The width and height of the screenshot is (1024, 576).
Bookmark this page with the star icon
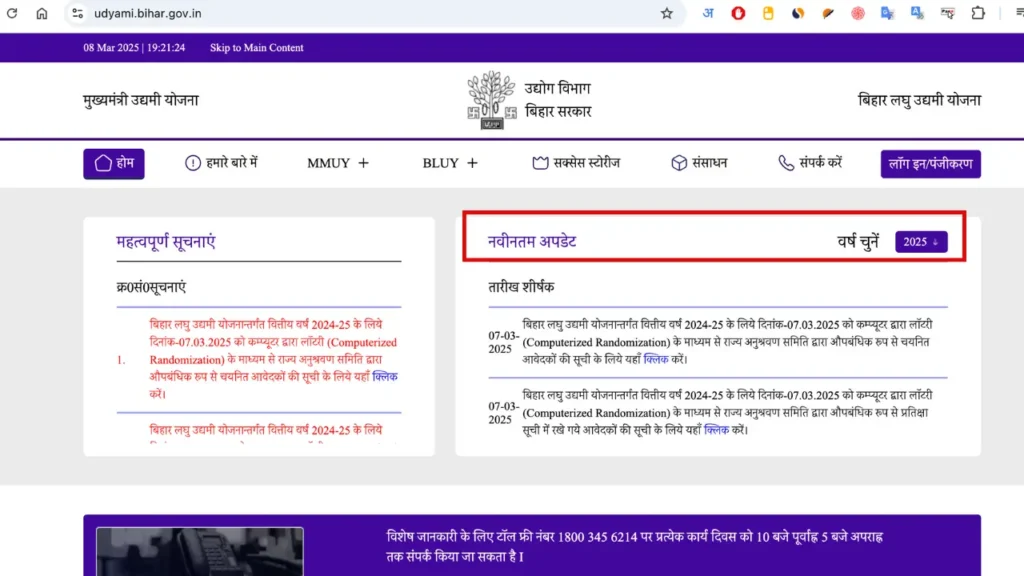tap(667, 13)
